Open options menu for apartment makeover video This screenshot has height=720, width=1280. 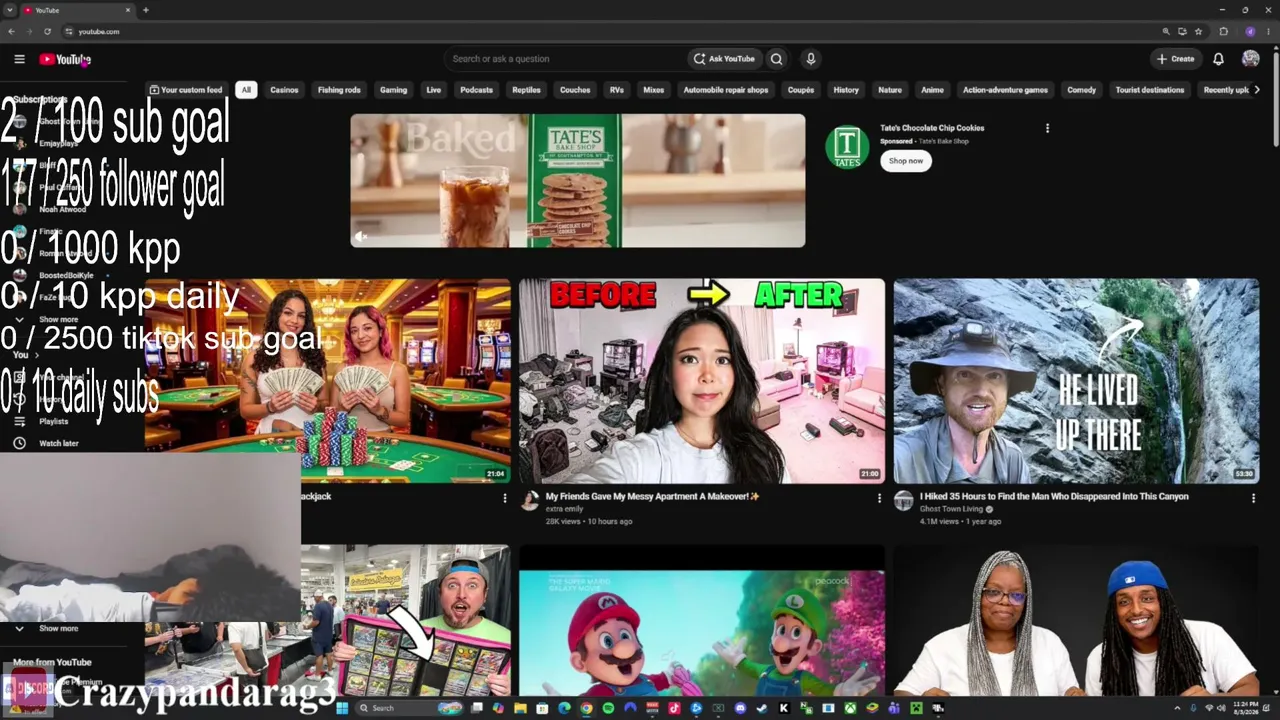(879, 497)
